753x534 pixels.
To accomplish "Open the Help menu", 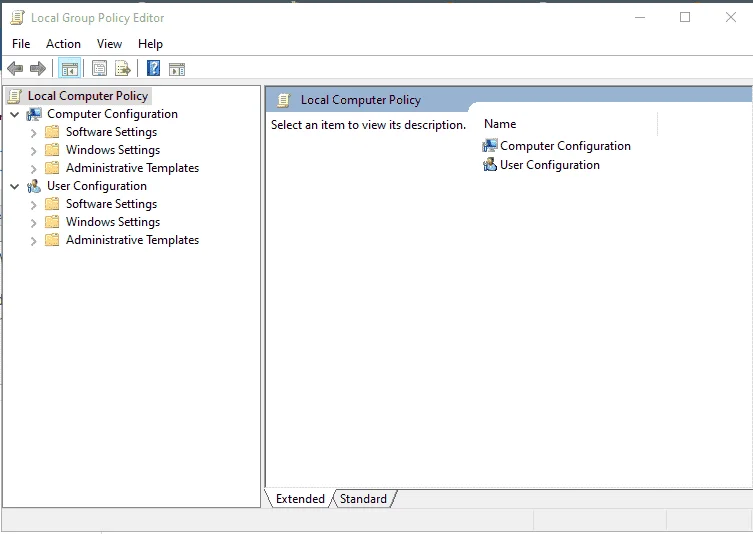I will (x=150, y=44).
